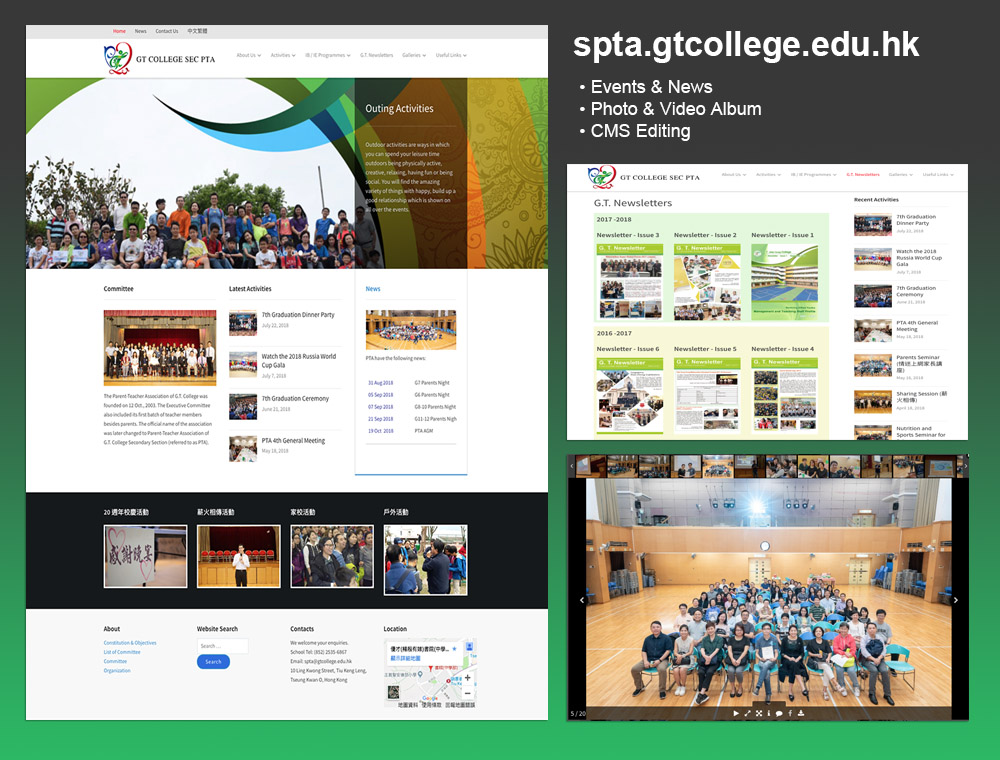Open the Organization footer link
The width and height of the screenshot is (1000, 760).
(x=117, y=671)
